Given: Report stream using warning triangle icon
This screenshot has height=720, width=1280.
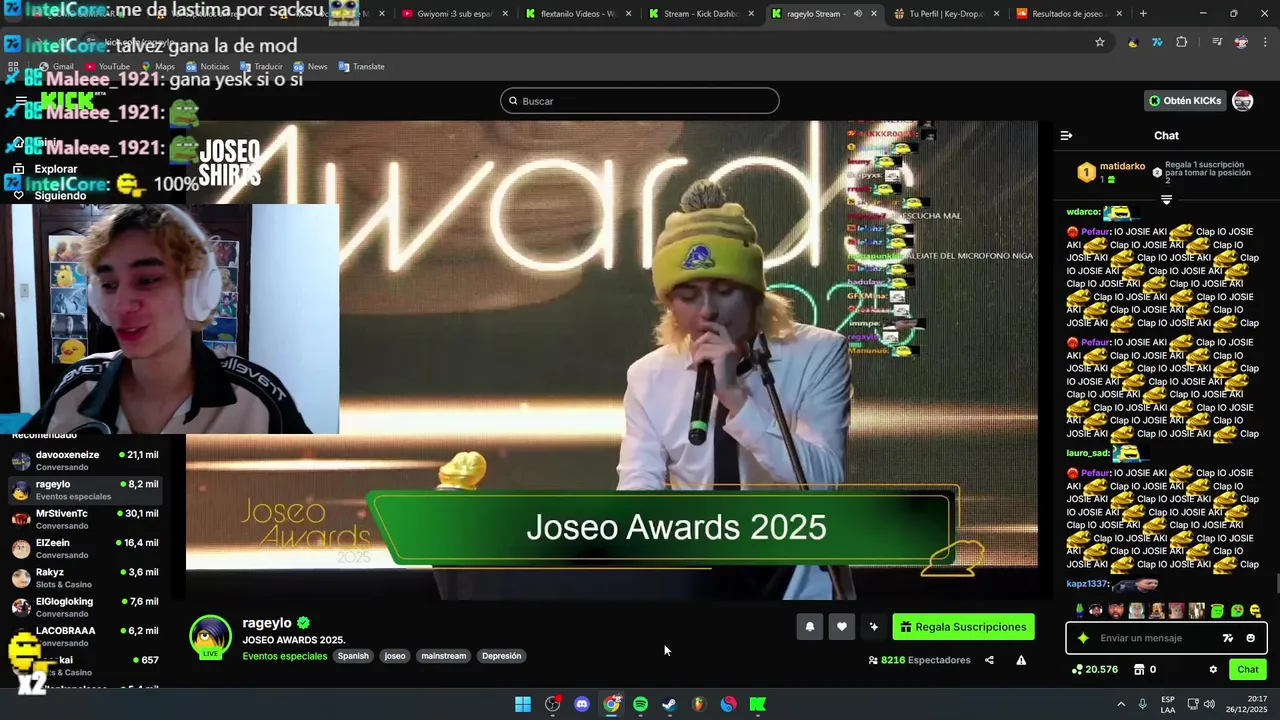Looking at the screenshot, I should 1021,660.
